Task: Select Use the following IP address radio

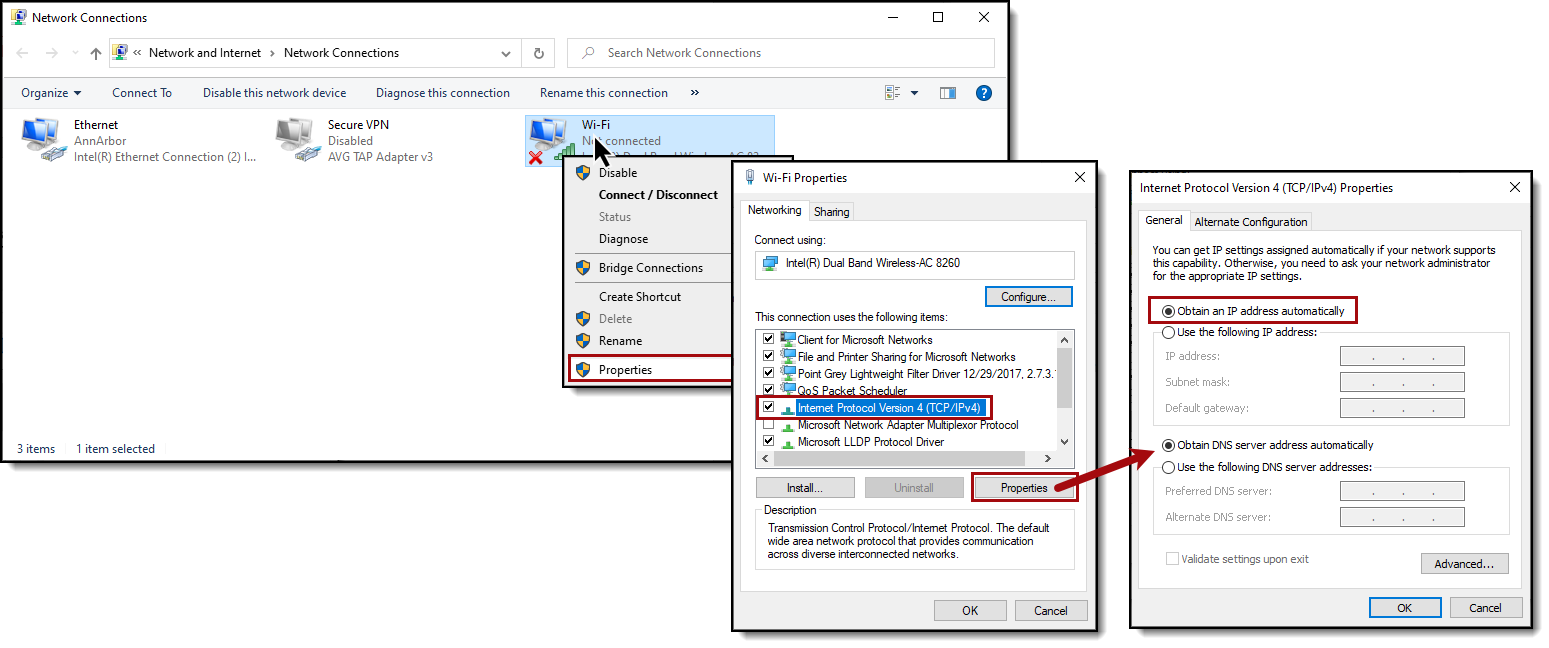Action: point(1168,332)
